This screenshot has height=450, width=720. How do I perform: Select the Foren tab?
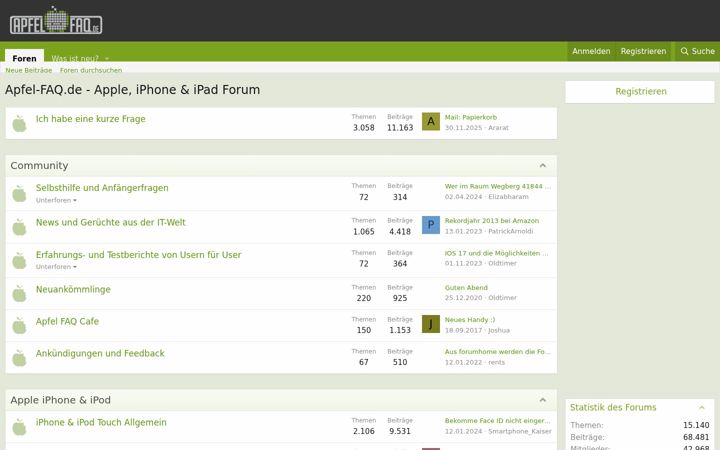(24, 58)
